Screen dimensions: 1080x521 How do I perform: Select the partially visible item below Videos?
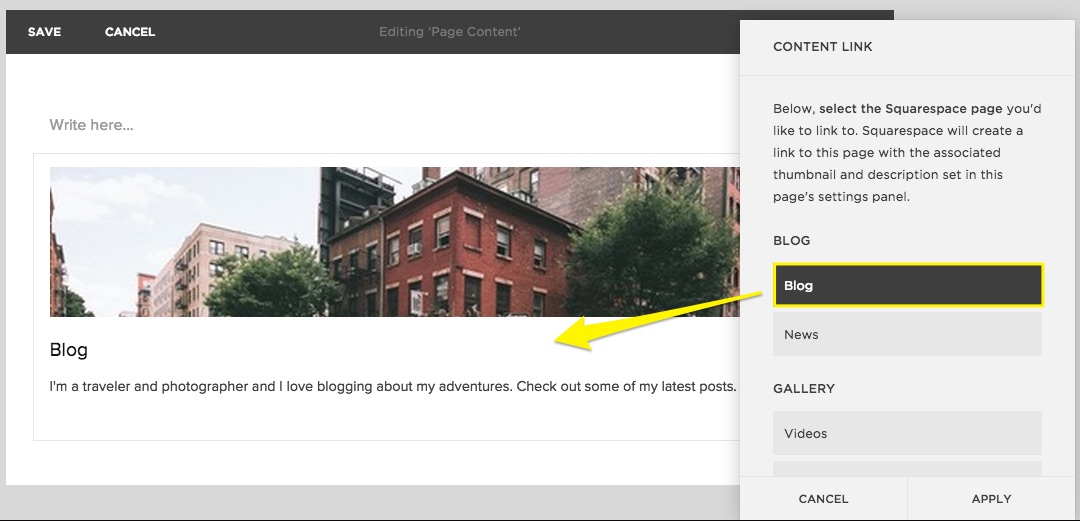coord(907,469)
